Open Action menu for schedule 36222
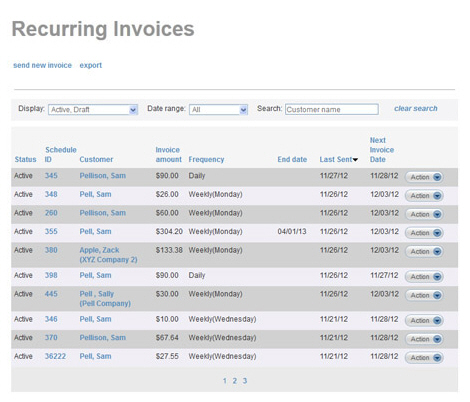 (x=424, y=358)
